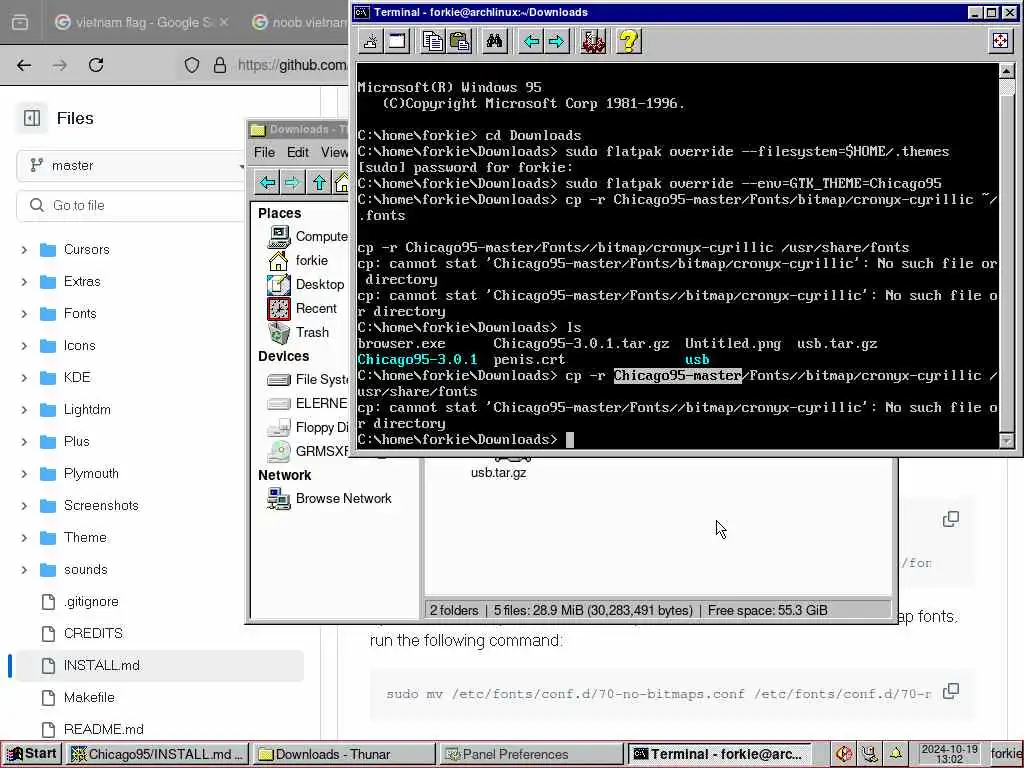This screenshot has width=1024, height=768.
Task: Open .gitignore file in GitHub tree
Action: point(91,601)
